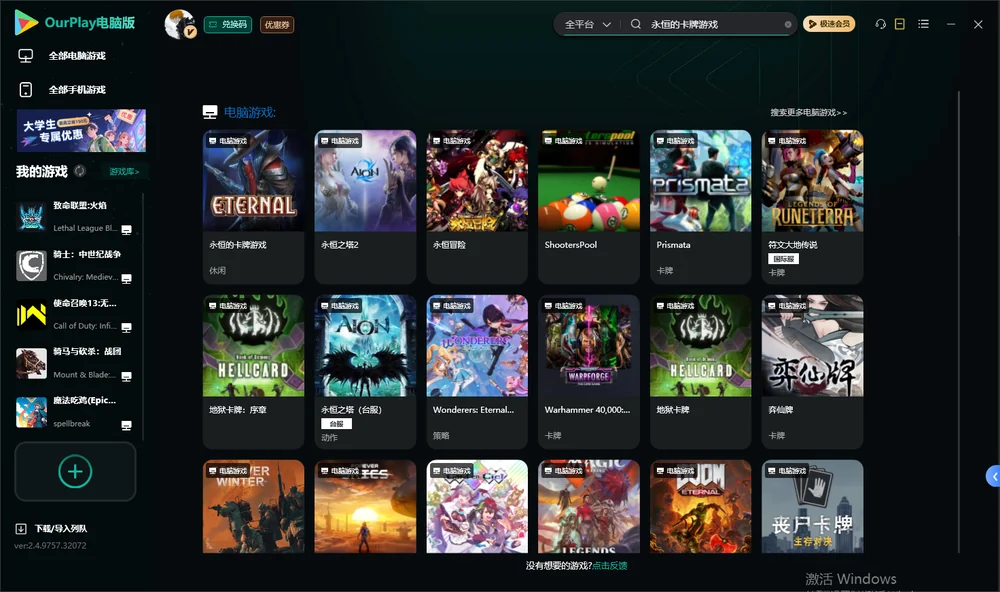Image resolution: width=1000 pixels, height=592 pixels.
Task: Click the 兑换码 redeem code button
Action: pos(228,24)
